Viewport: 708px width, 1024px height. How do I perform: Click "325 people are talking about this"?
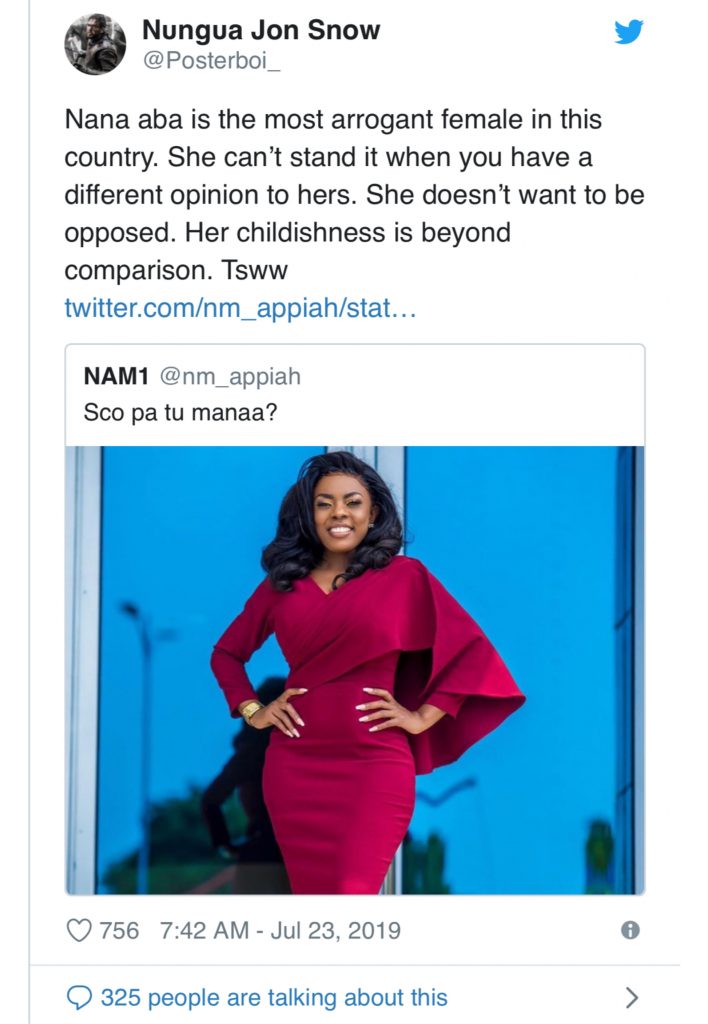(274, 997)
